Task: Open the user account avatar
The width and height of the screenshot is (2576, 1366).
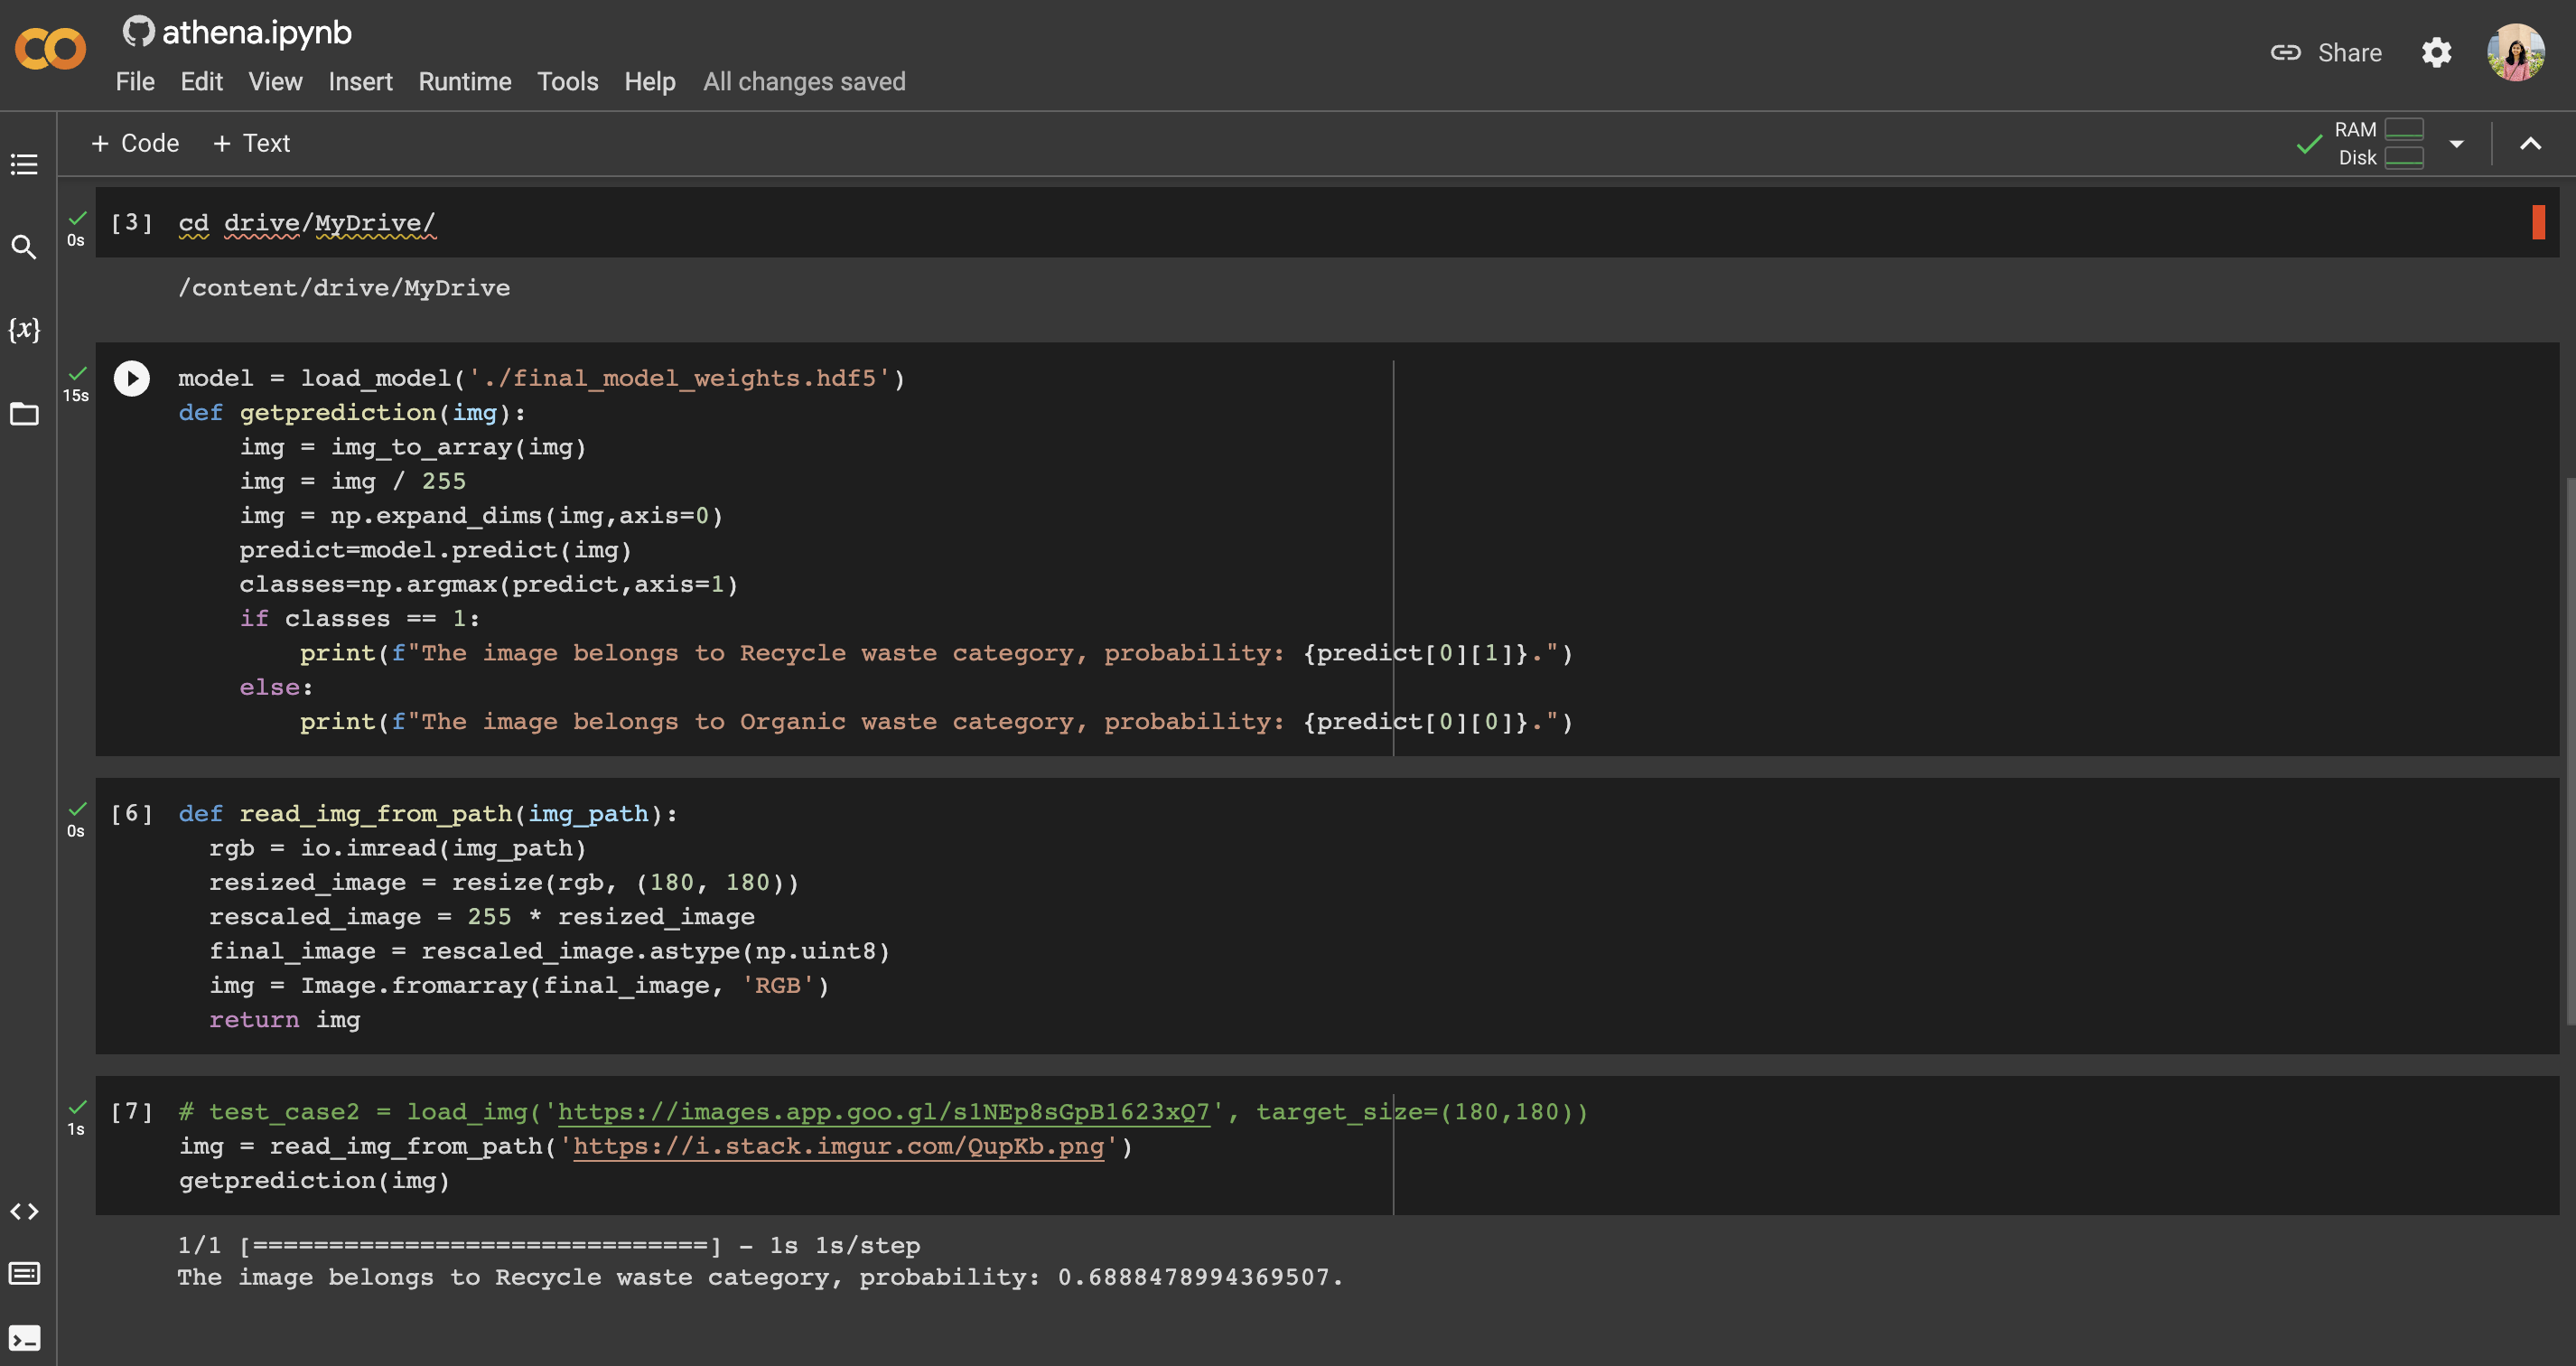Action: 2515,52
